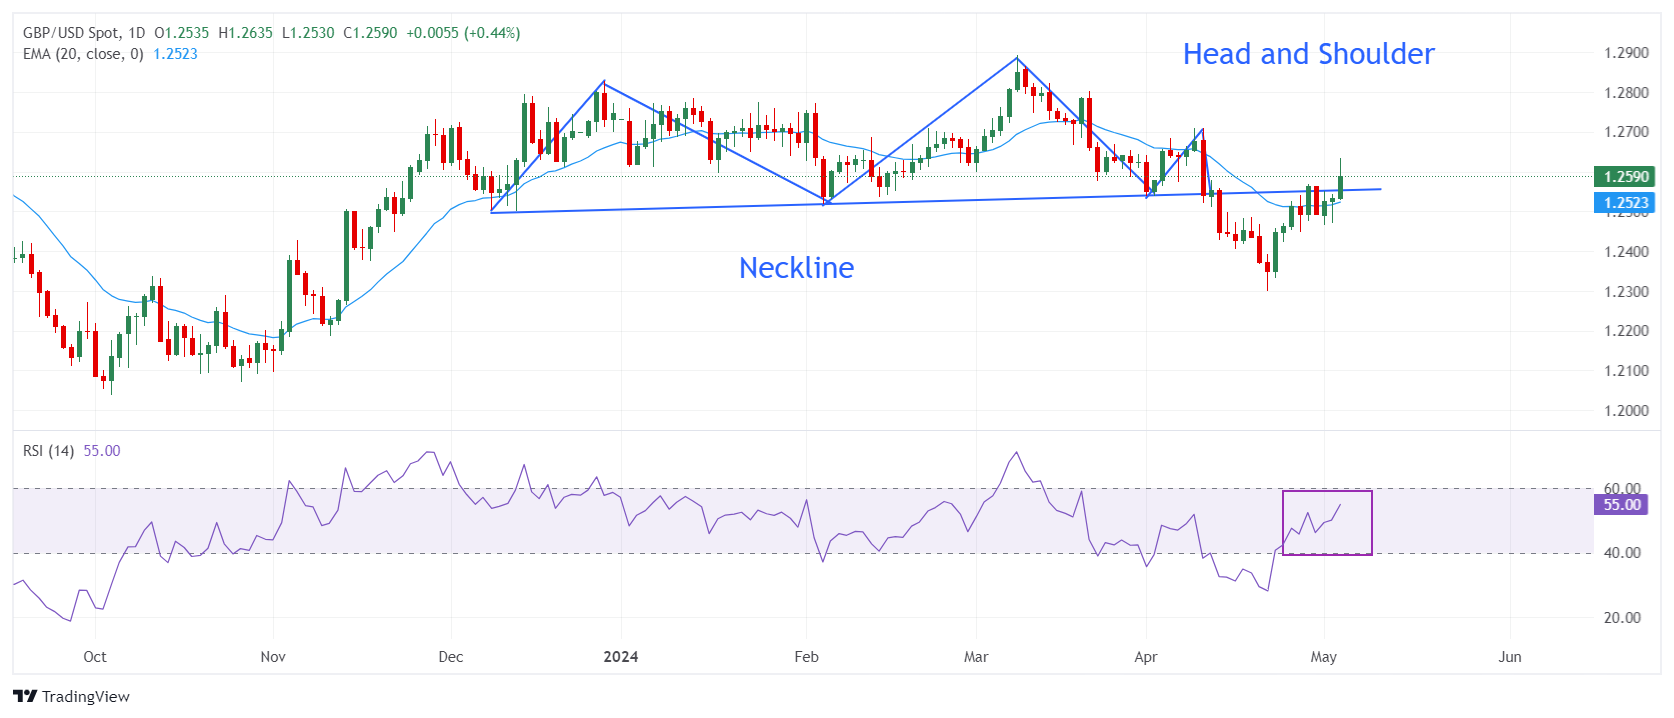Click the TradingView logo icon
The image size is (1674, 718).
pyautogui.click(x=25, y=696)
